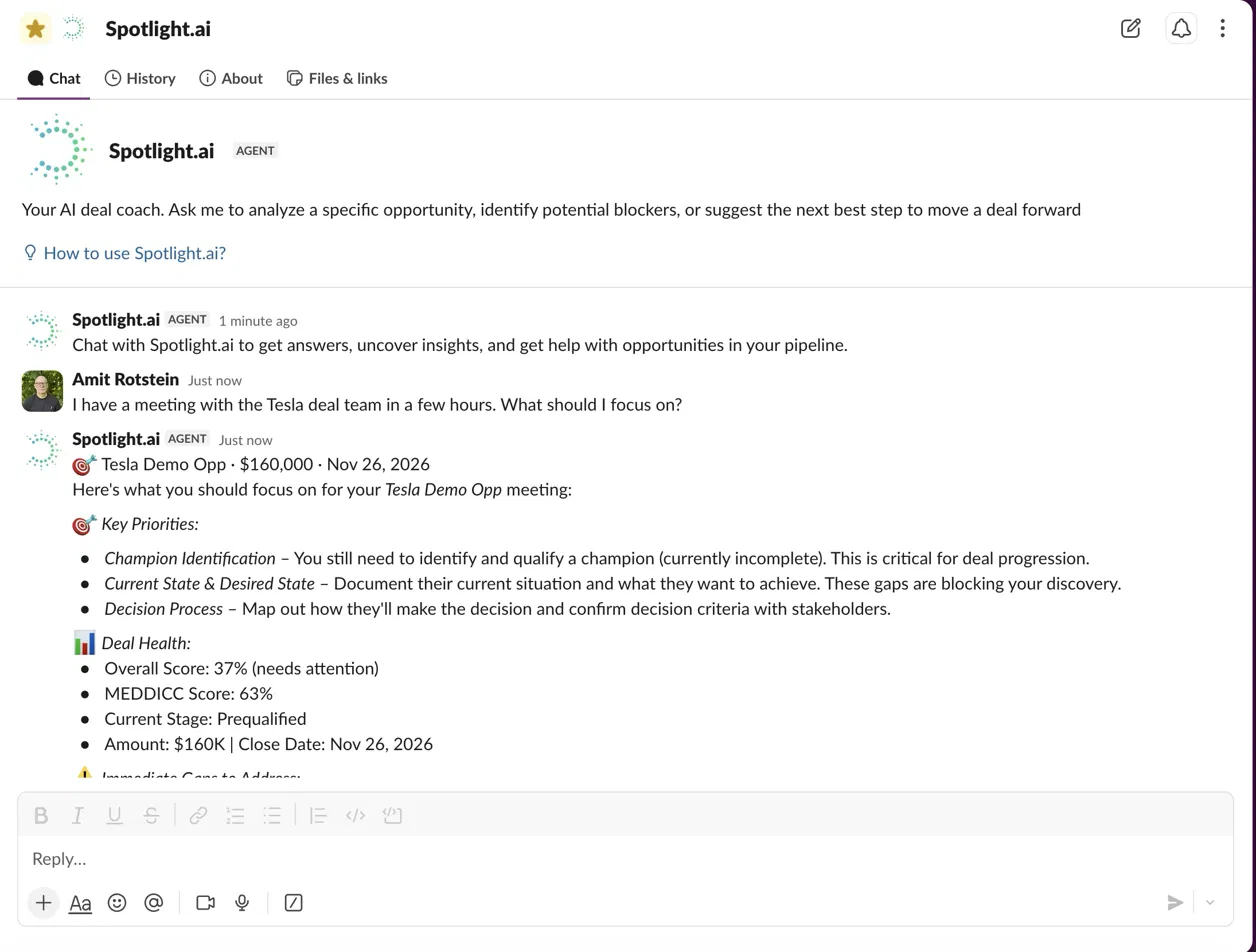The width and height of the screenshot is (1256, 952).
Task: Click into the Reply message field
Action: [x=625, y=859]
